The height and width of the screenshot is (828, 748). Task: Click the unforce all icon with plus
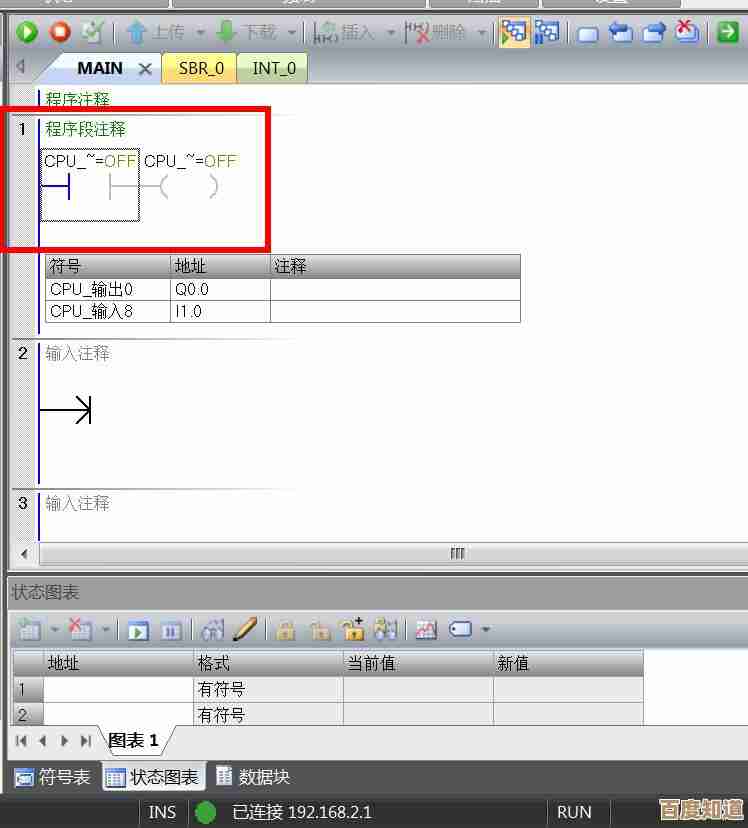click(x=353, y=628)
